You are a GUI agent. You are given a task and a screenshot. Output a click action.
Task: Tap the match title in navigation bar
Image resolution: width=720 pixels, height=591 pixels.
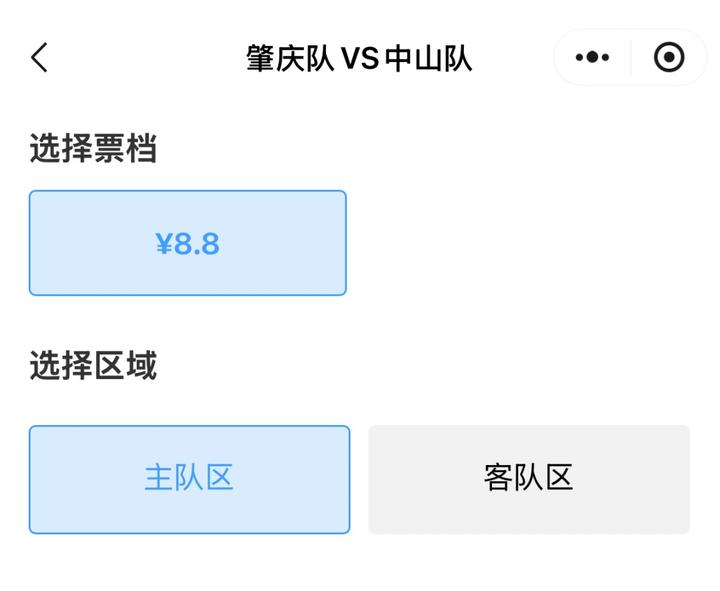(359, 59)
